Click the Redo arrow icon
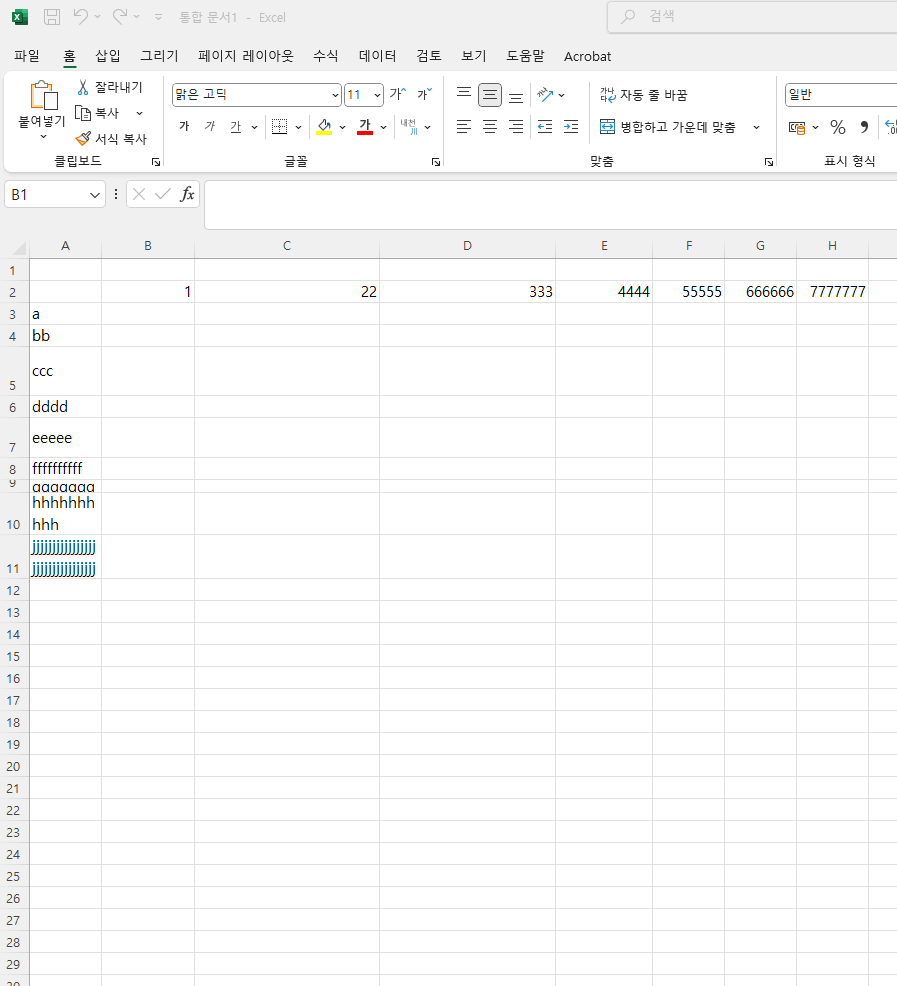Image resolution: width=897 pixels, height=986 pixels. 120,16
